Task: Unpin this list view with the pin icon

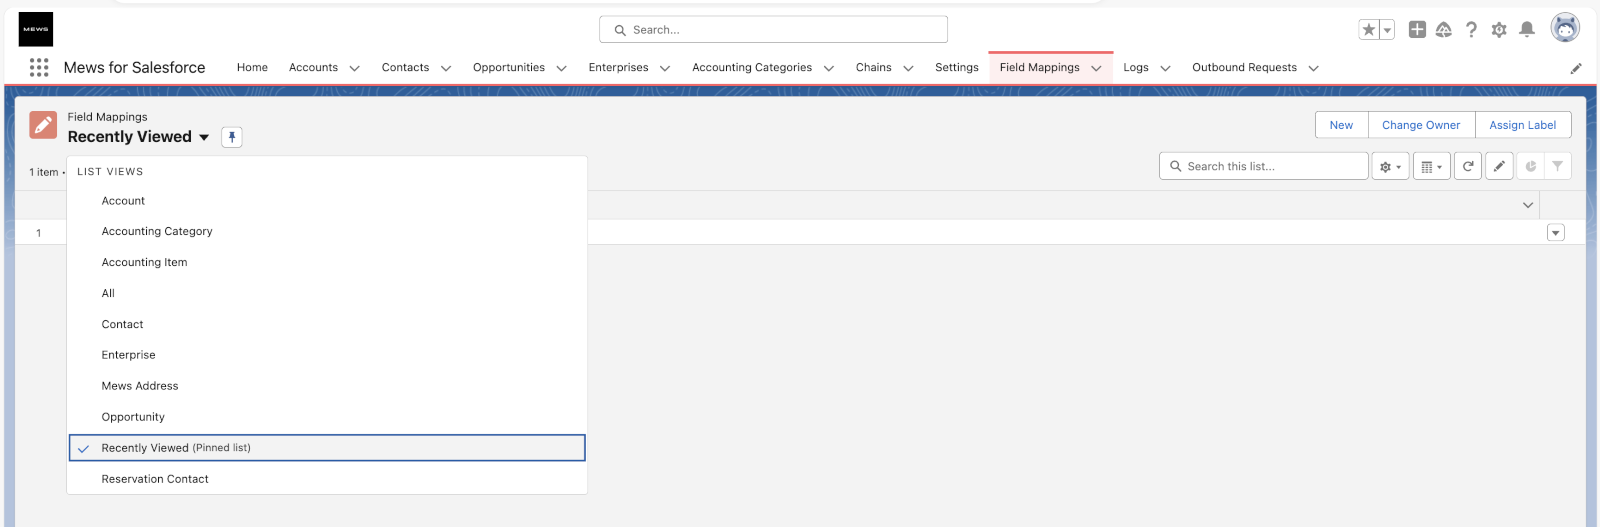Action: tap(232, 137)
